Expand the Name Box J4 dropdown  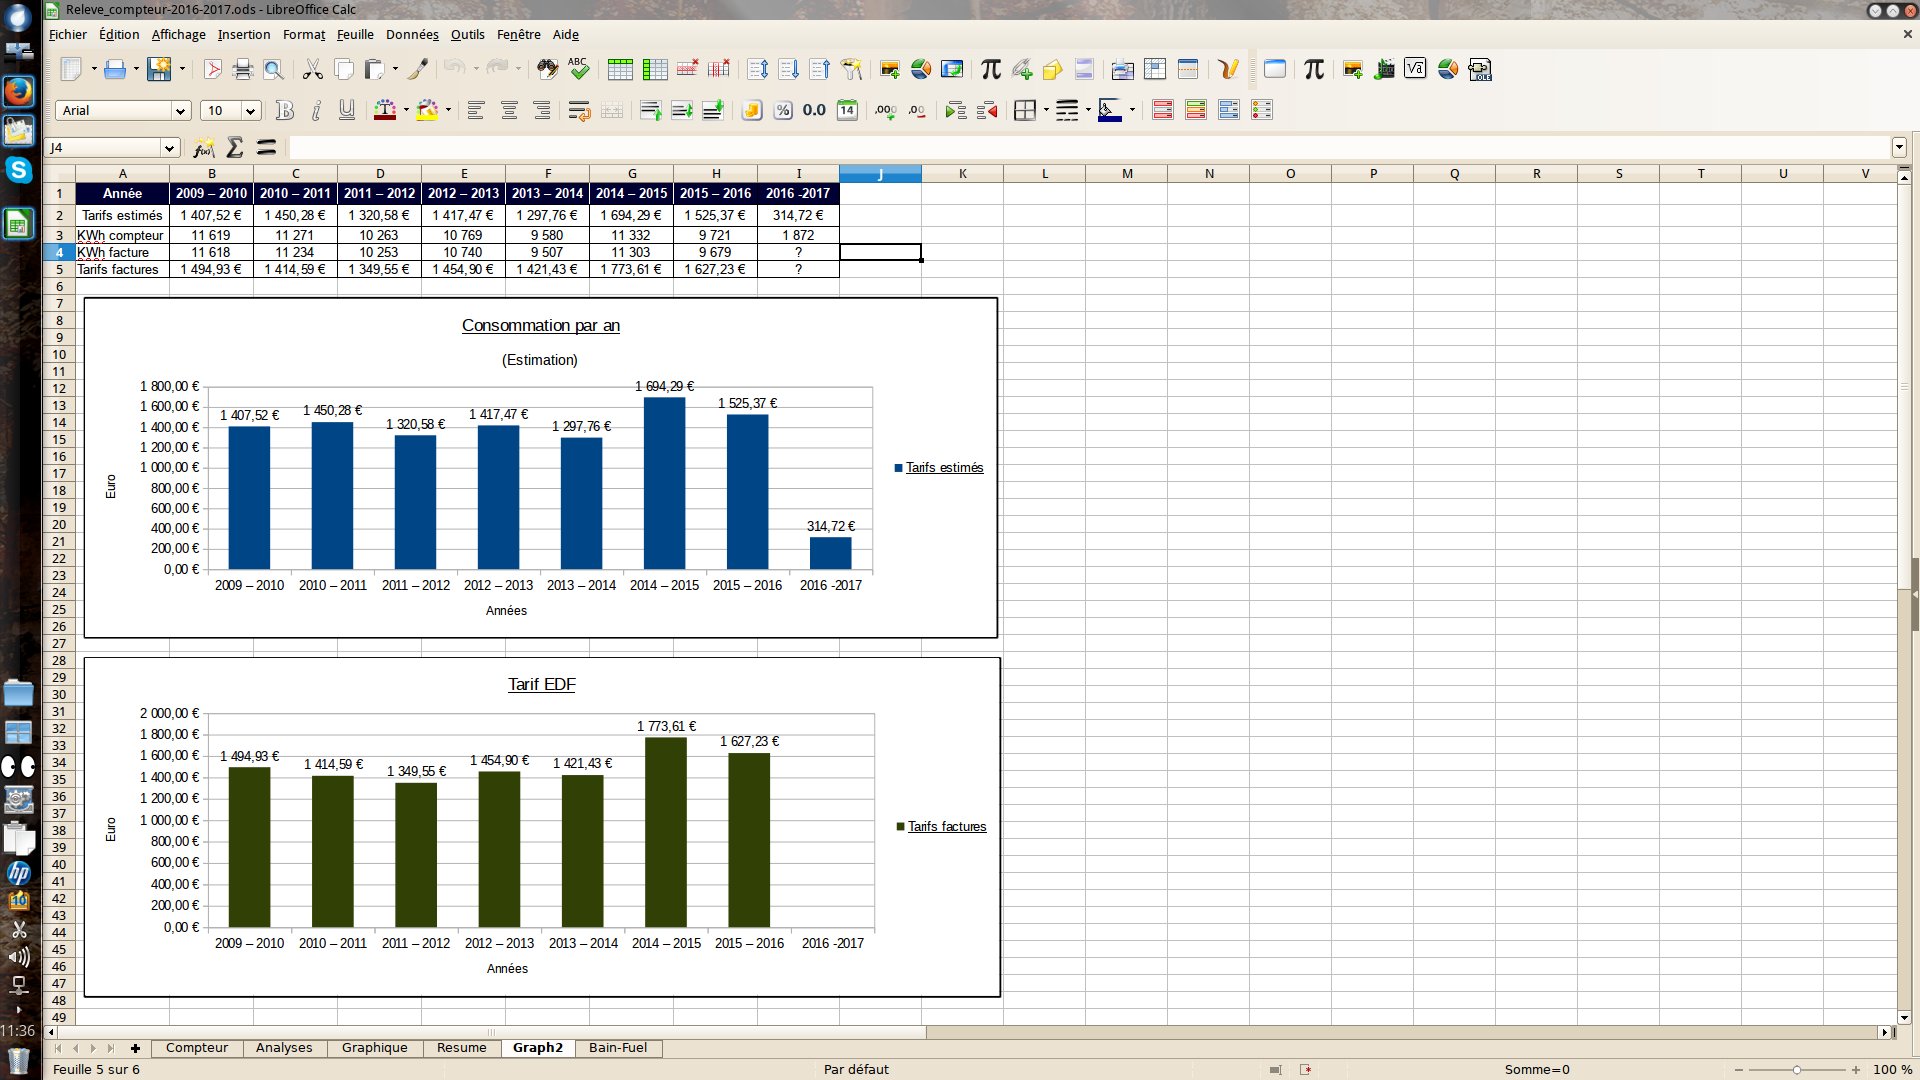tap(169, 148)
